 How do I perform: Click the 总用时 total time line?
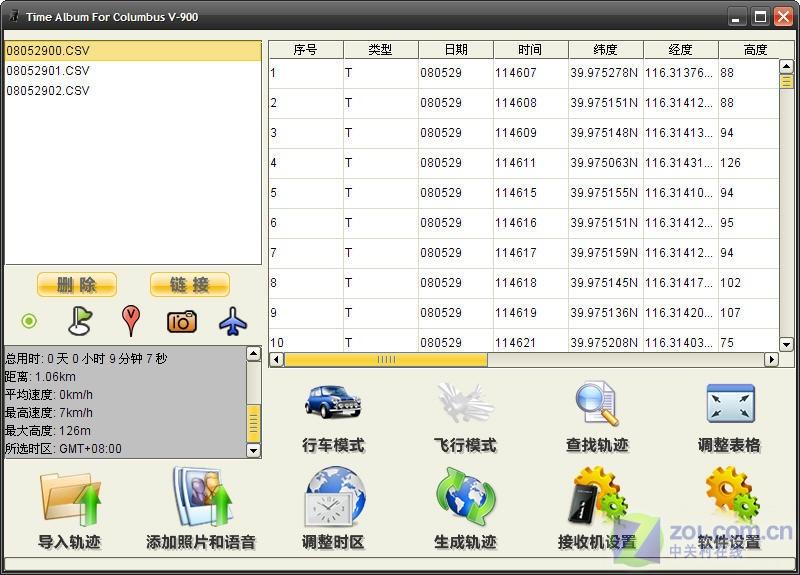pos(86,359)
